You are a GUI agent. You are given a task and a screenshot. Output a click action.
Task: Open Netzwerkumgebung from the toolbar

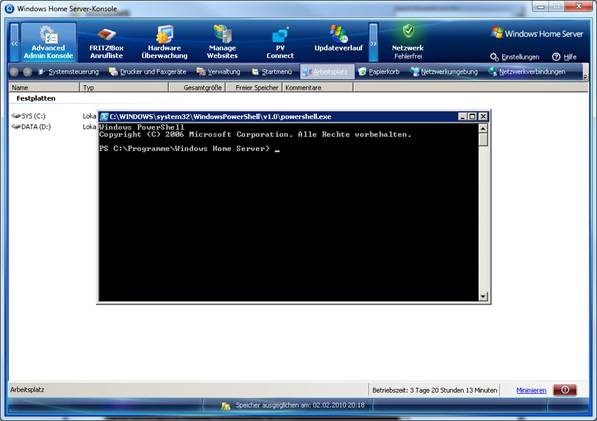tap(444, 72)
